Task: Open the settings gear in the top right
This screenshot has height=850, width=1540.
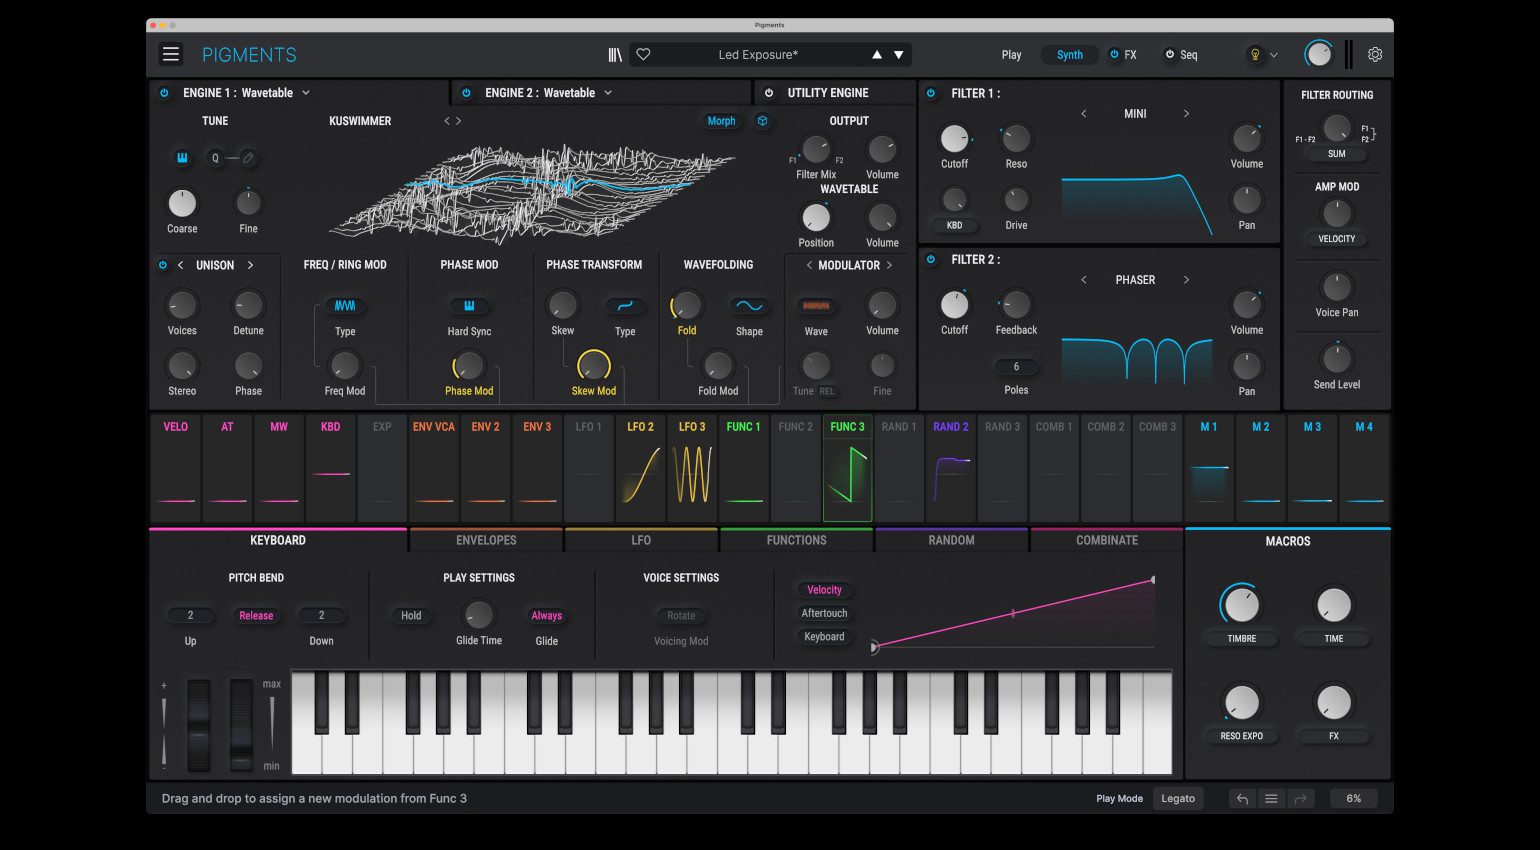Action: click(x=1375, y=55)
